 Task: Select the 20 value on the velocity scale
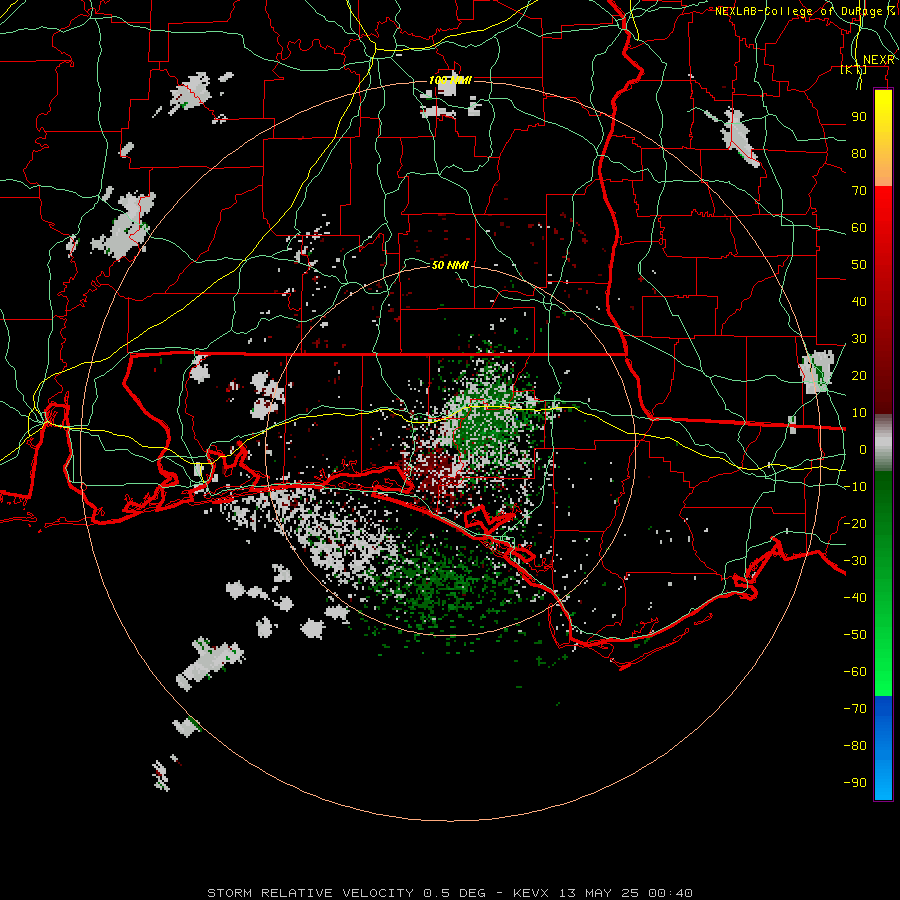coord(859,375)
